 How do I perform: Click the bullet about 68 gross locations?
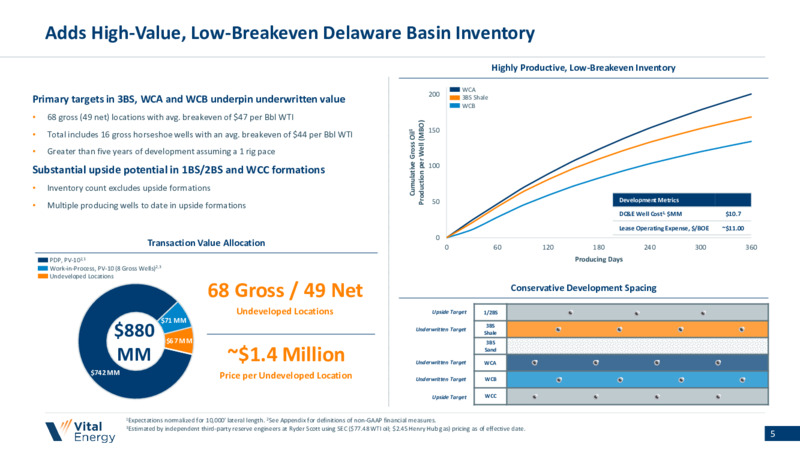(x=170, y=117)
